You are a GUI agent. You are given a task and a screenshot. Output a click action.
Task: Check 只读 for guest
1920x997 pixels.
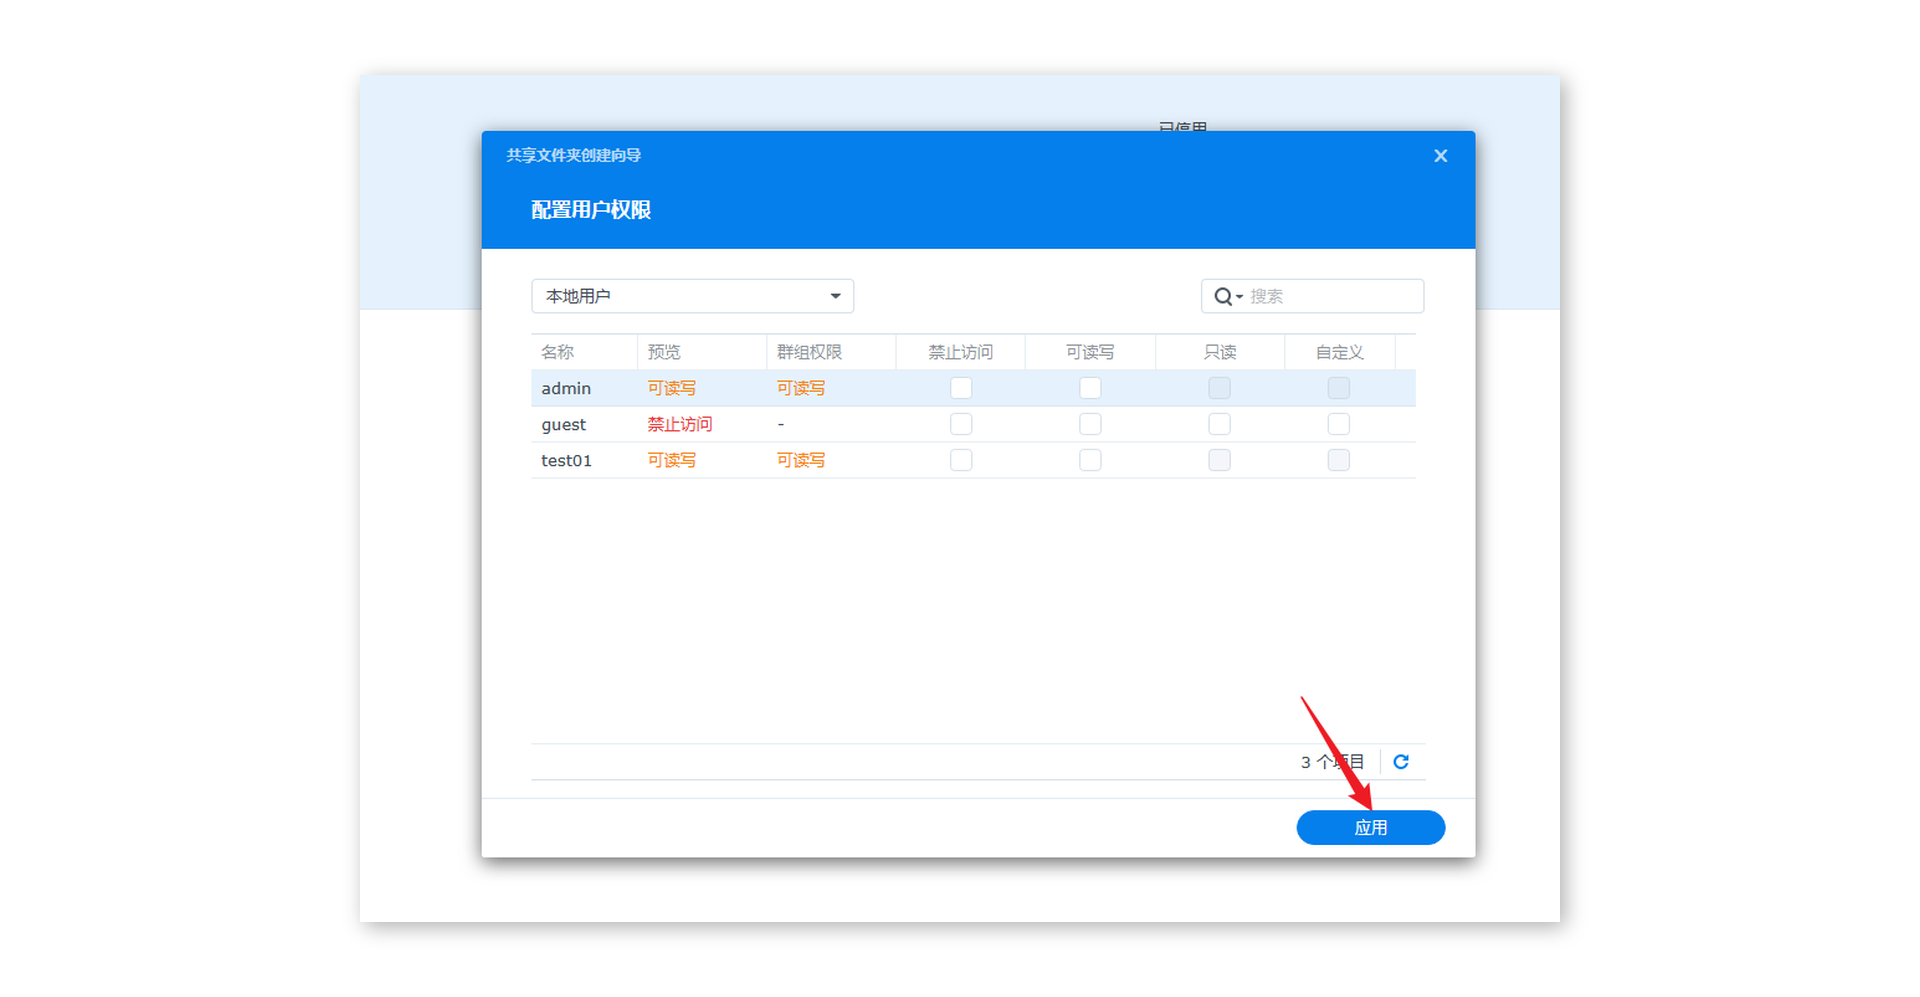pos(1219,424)
